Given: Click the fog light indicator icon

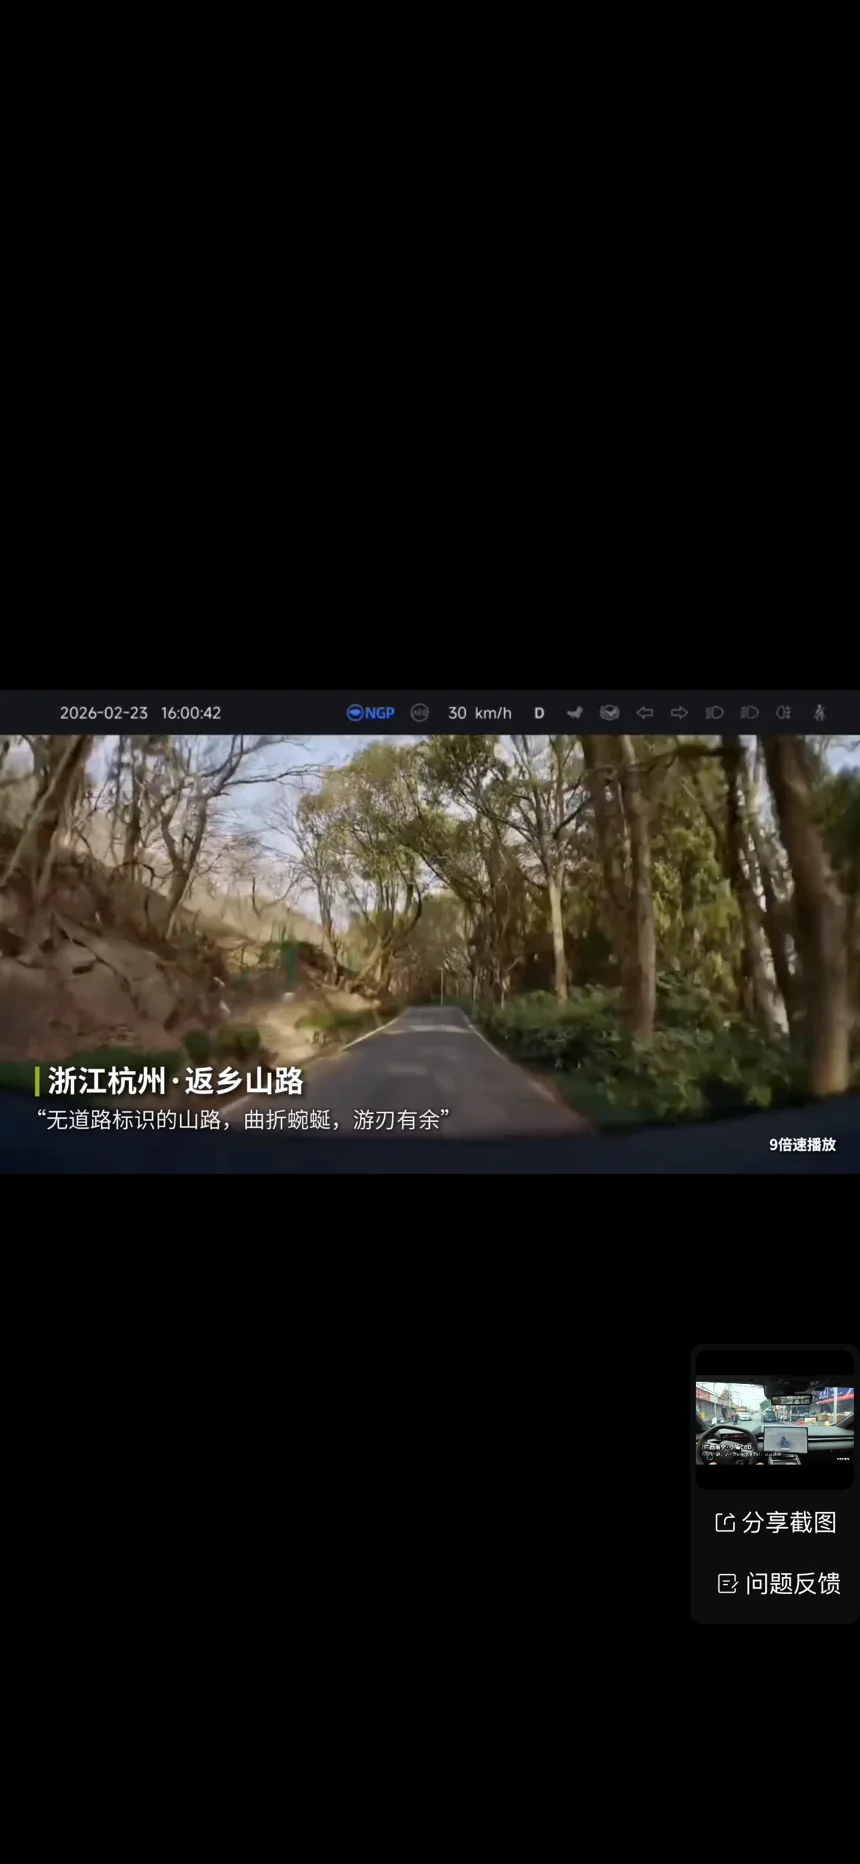Looking at the screenshot, I should pyautogui.click(x=784, y=713).
